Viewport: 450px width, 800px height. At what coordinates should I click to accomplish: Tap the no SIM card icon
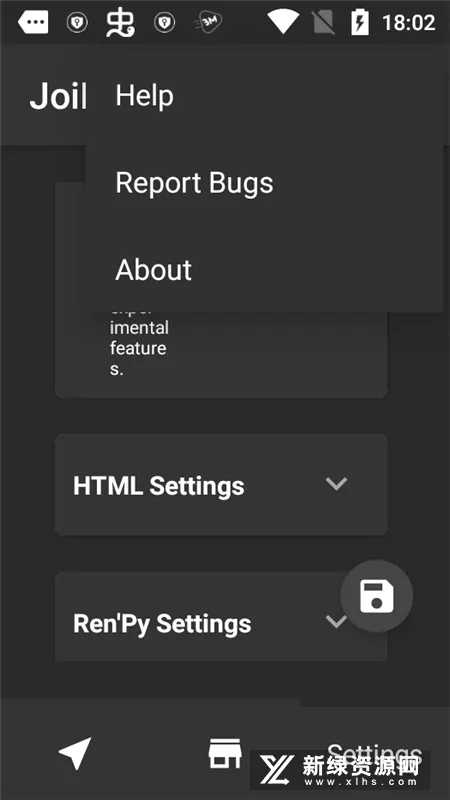pos(323,22)
